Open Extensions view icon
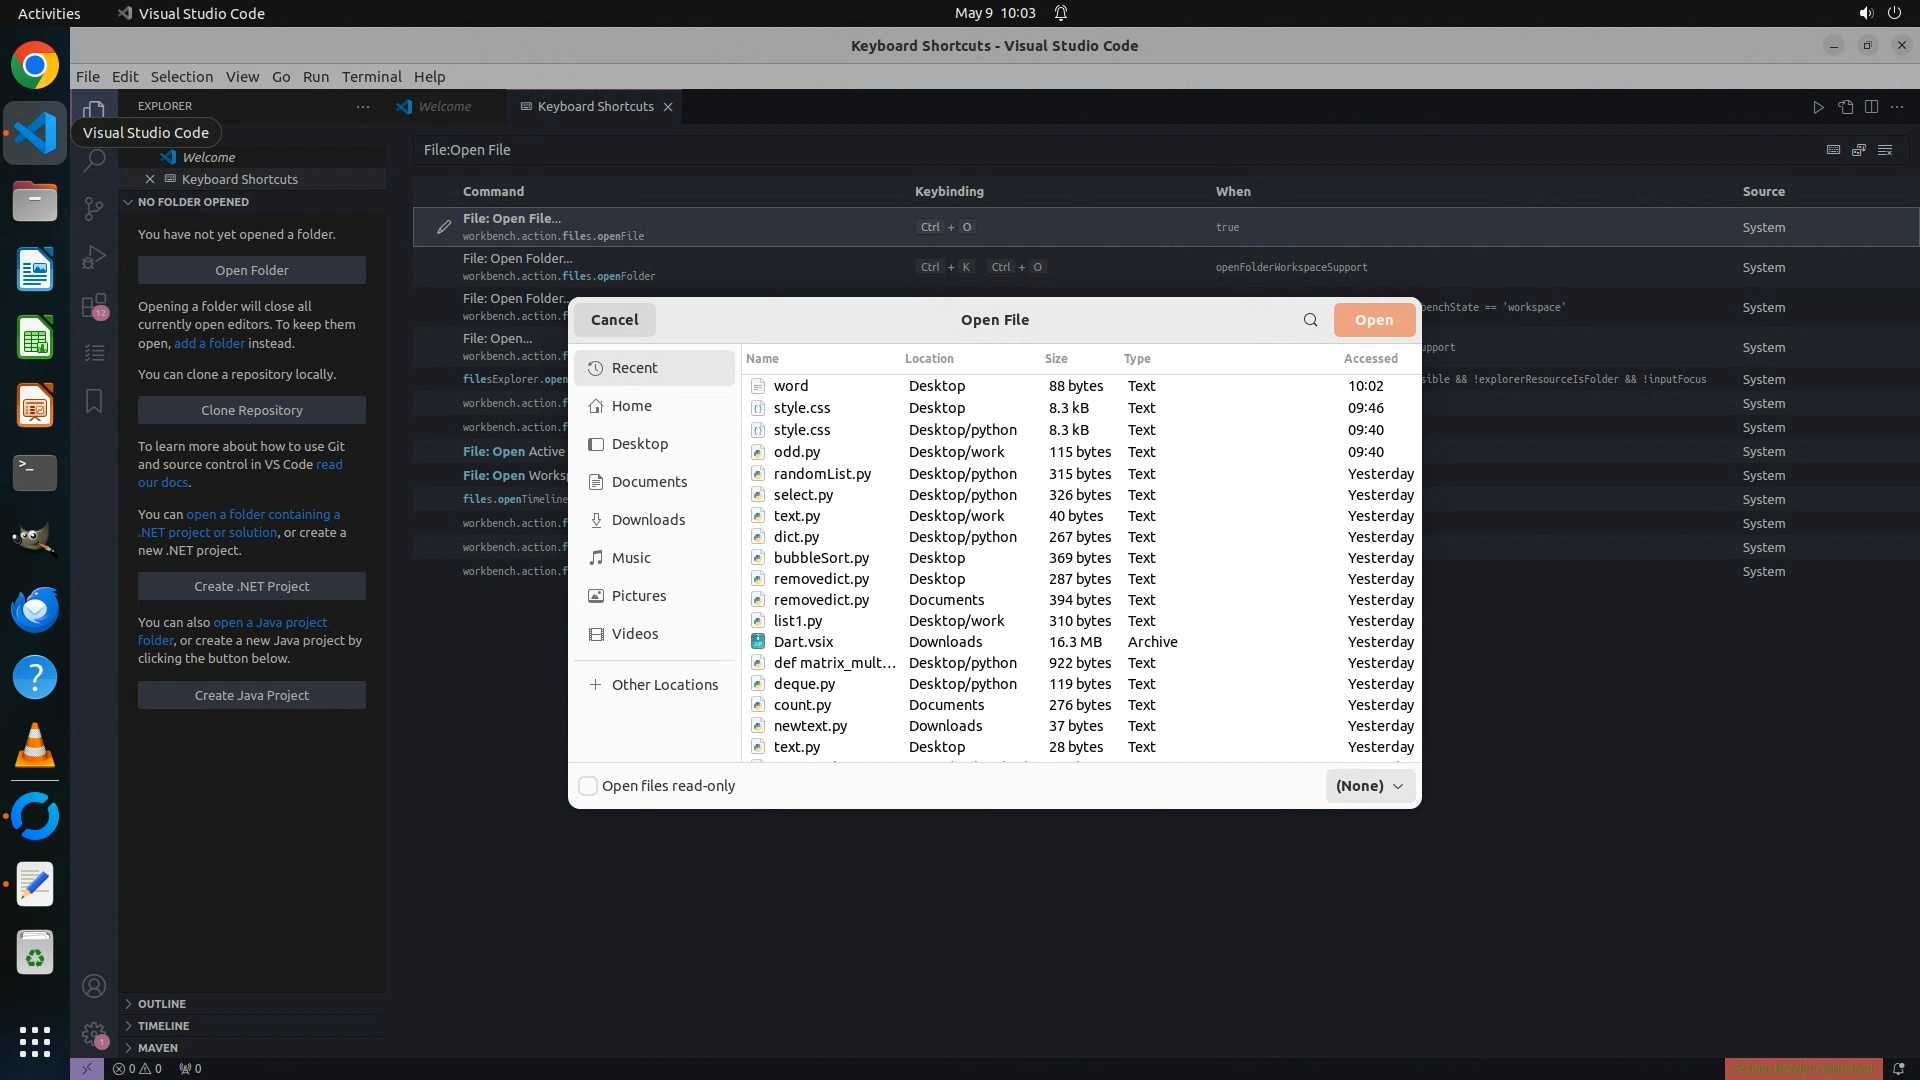This screenshot has height=1080, width=1920. click(94, 305)
